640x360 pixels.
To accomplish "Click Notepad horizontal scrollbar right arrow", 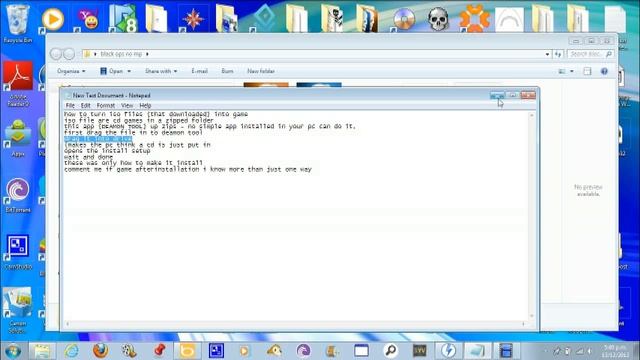I will (x=524, y=324).
